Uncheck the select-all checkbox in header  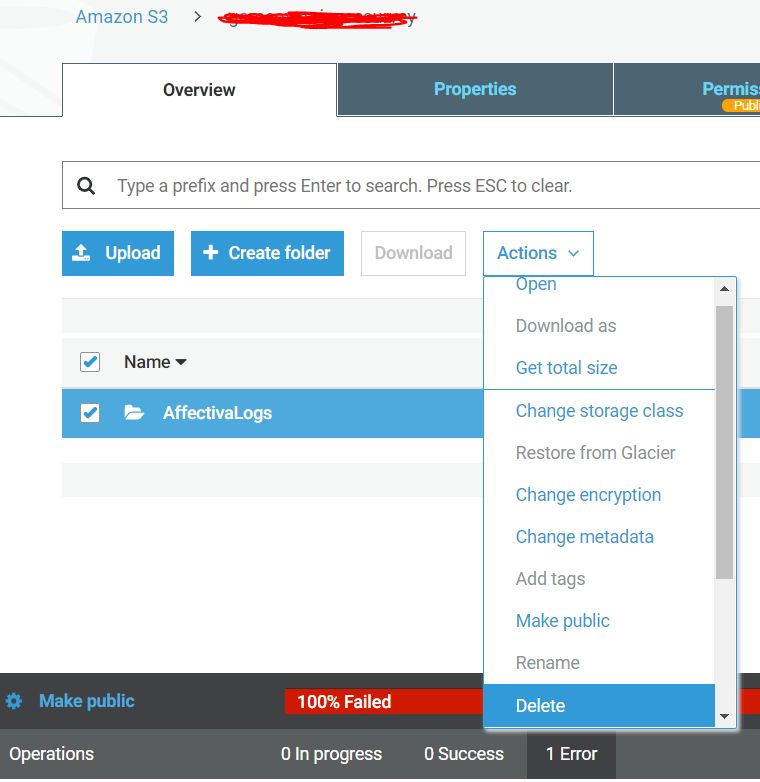[x=90, y=362]
